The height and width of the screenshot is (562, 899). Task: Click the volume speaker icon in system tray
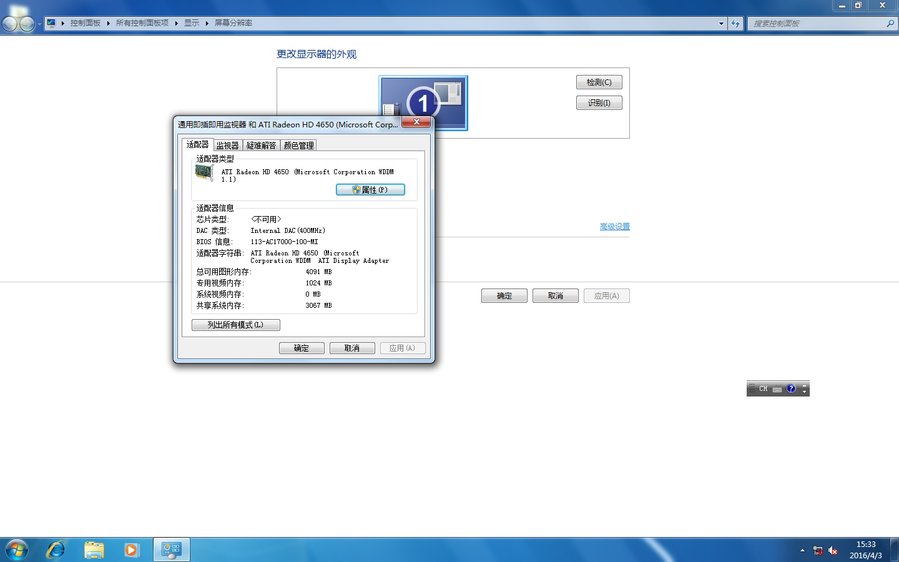pos(832,550)
